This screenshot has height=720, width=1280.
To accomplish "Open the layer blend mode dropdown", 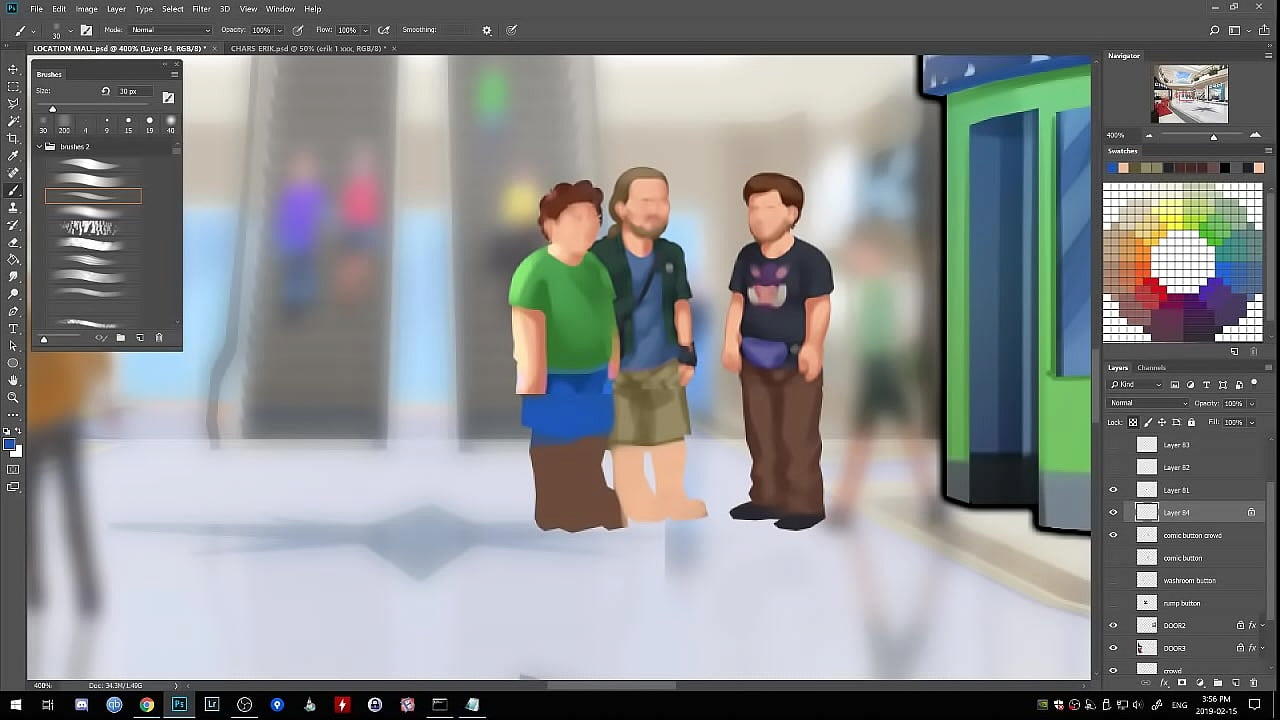I will [x=1147, y=403].
